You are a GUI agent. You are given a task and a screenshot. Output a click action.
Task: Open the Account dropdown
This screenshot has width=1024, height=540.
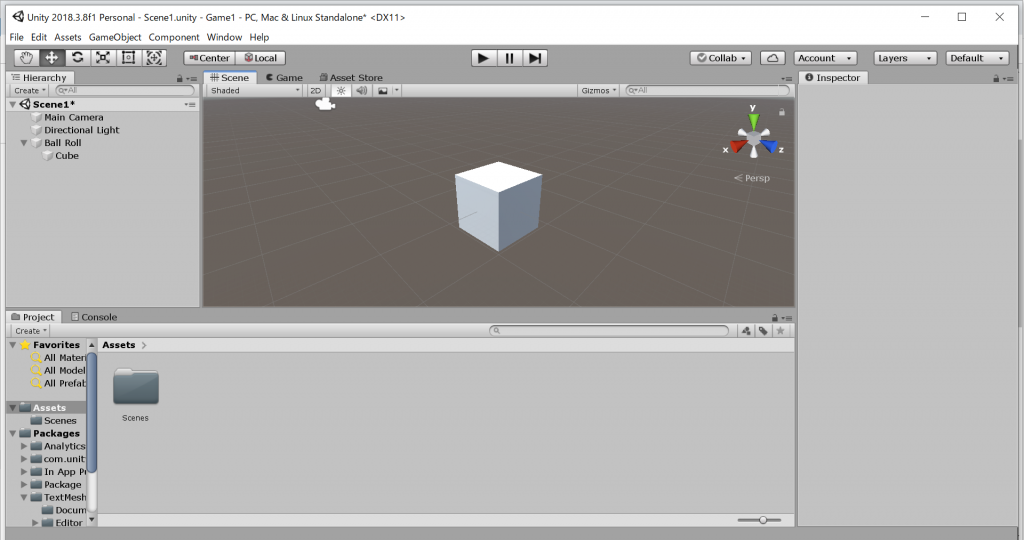[x=825, y=57]
